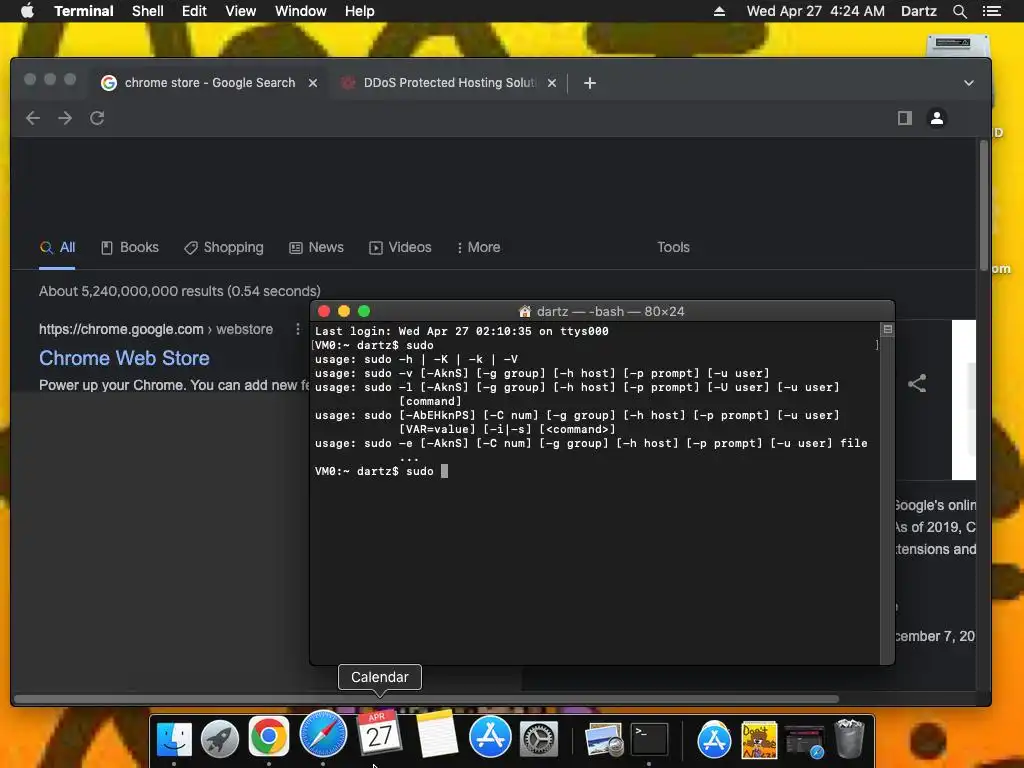
Task: Open the Chrome Web Store result link
Action: pyautogui.click(x=124, y=358)
